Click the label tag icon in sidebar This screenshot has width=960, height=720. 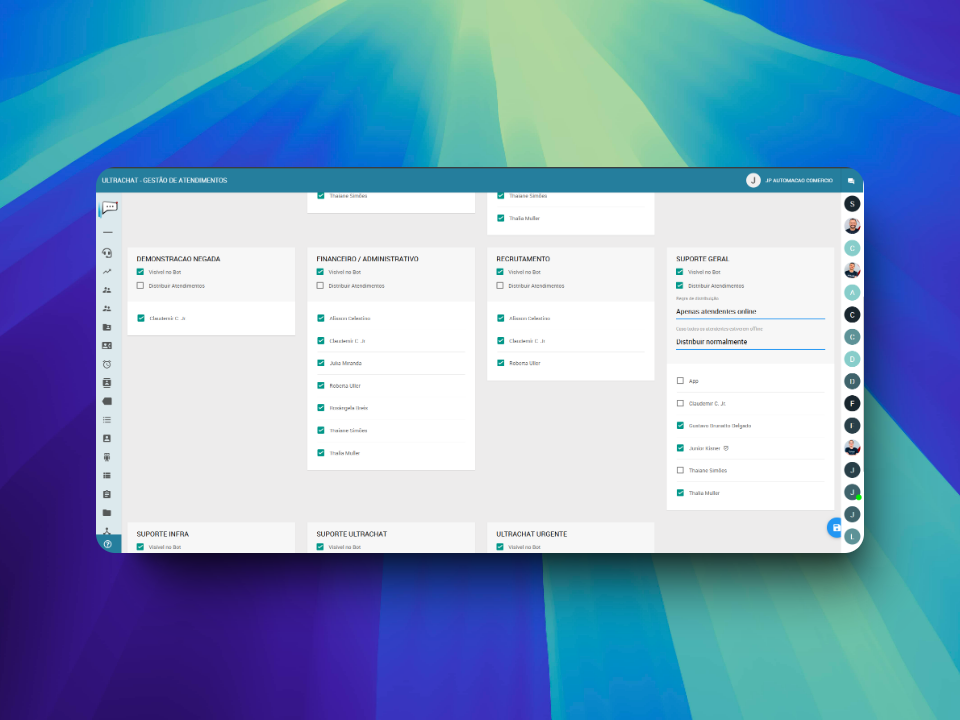click(x=107, y=401)
